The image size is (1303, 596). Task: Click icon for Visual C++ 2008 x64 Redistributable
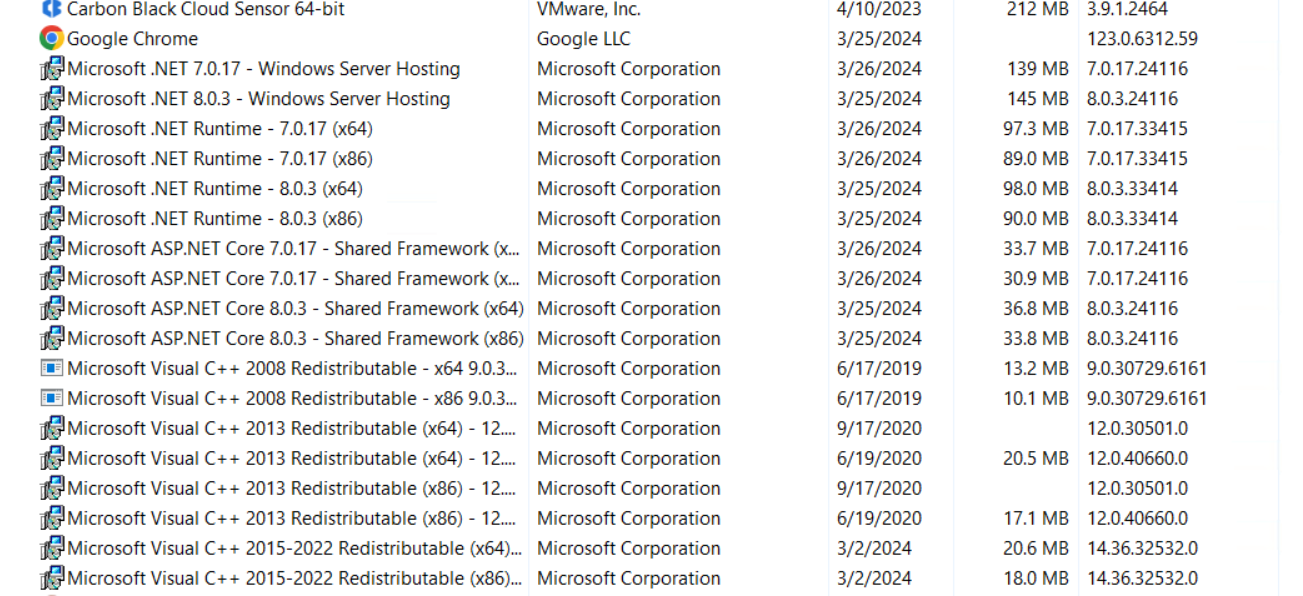coord(51,368)
